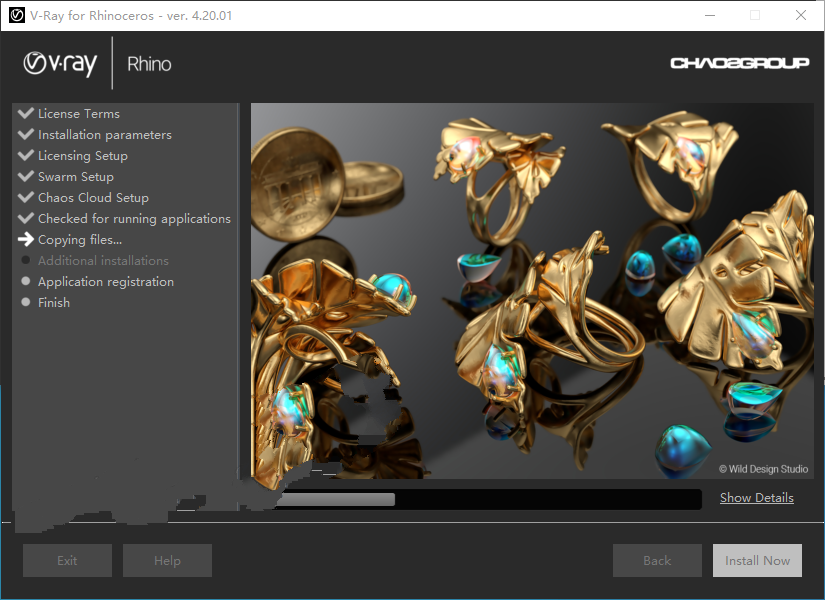The height and width of the screenshot is (600, 825).
Task: Click the bullet beside Application registration
Action: point(25,281)
